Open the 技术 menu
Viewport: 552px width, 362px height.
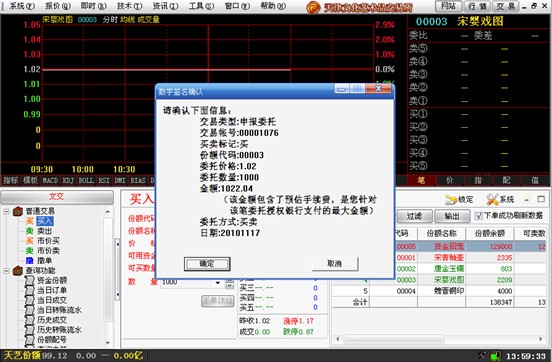click(x=129, y=6)
